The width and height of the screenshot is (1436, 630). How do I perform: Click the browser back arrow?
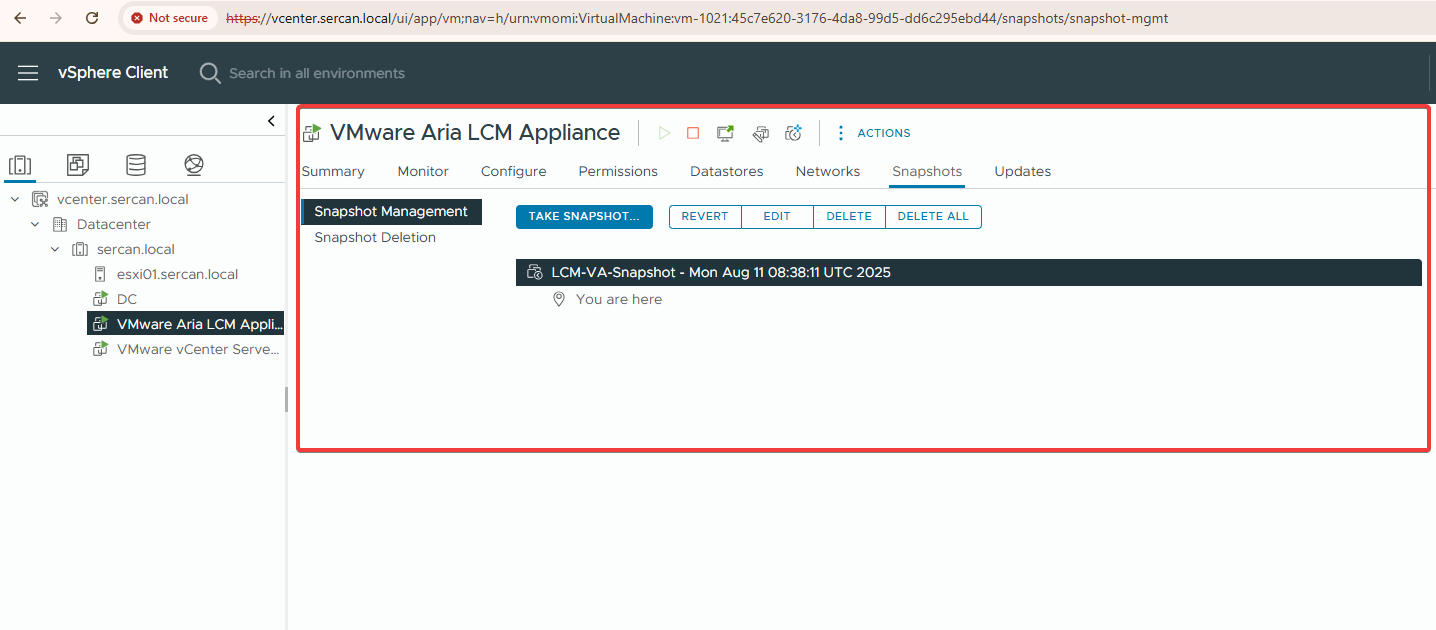point(20,18)
